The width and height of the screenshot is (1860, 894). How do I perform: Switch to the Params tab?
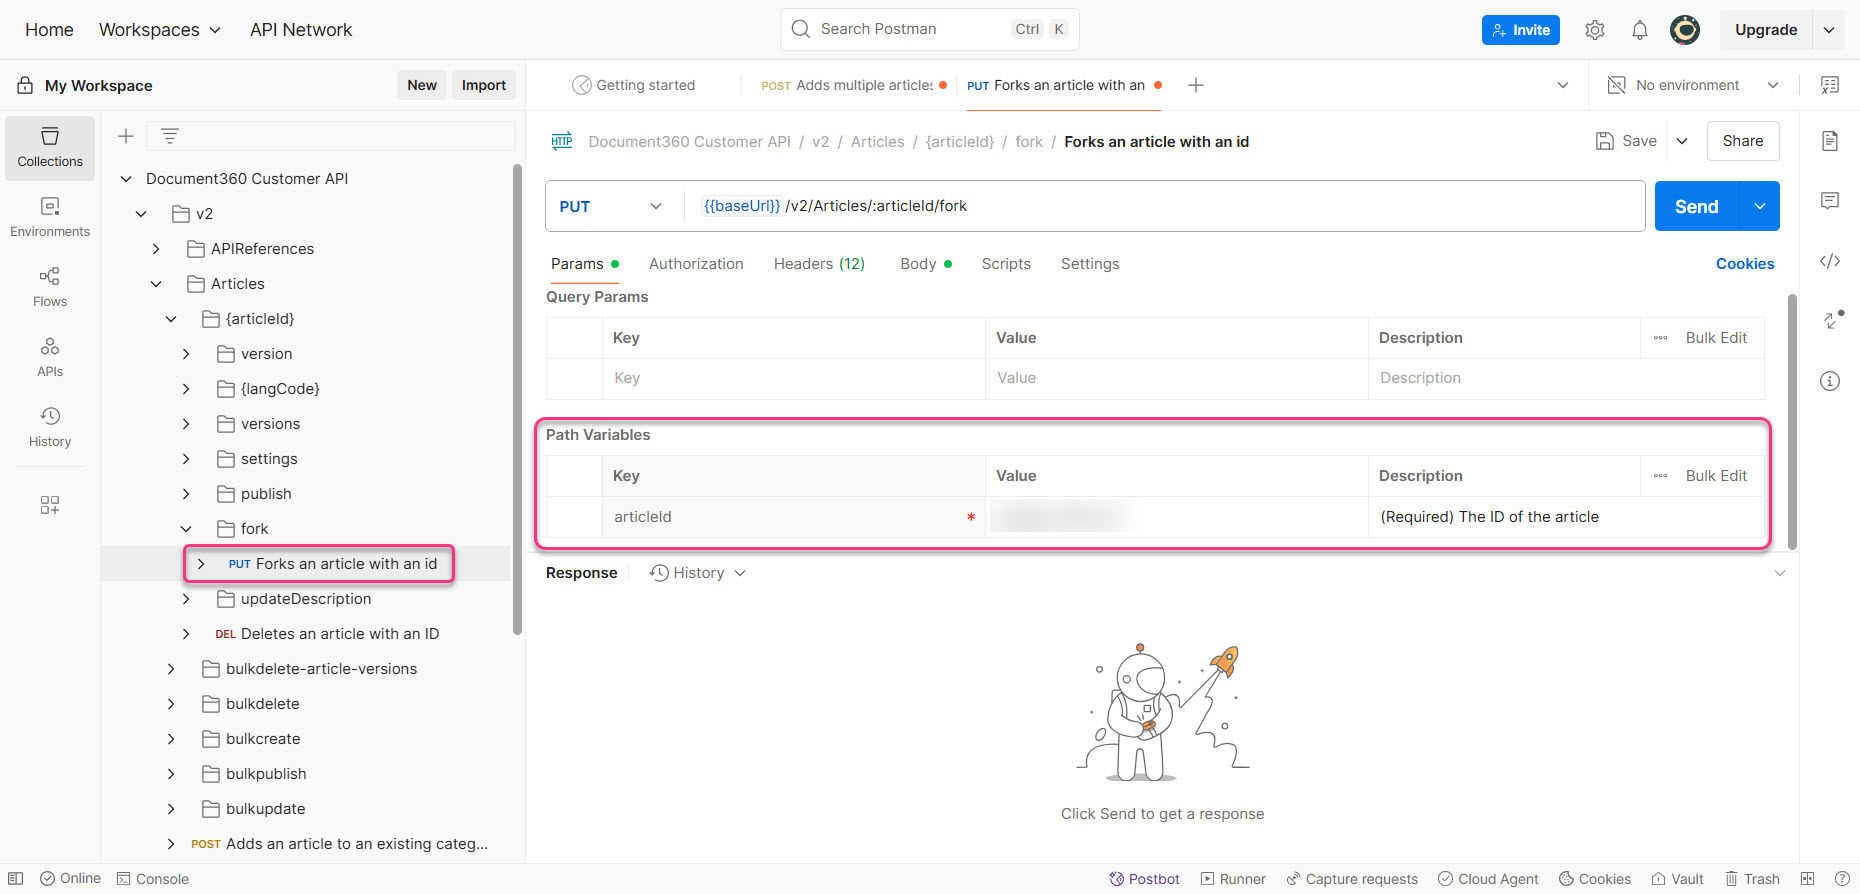click(584, 264)
